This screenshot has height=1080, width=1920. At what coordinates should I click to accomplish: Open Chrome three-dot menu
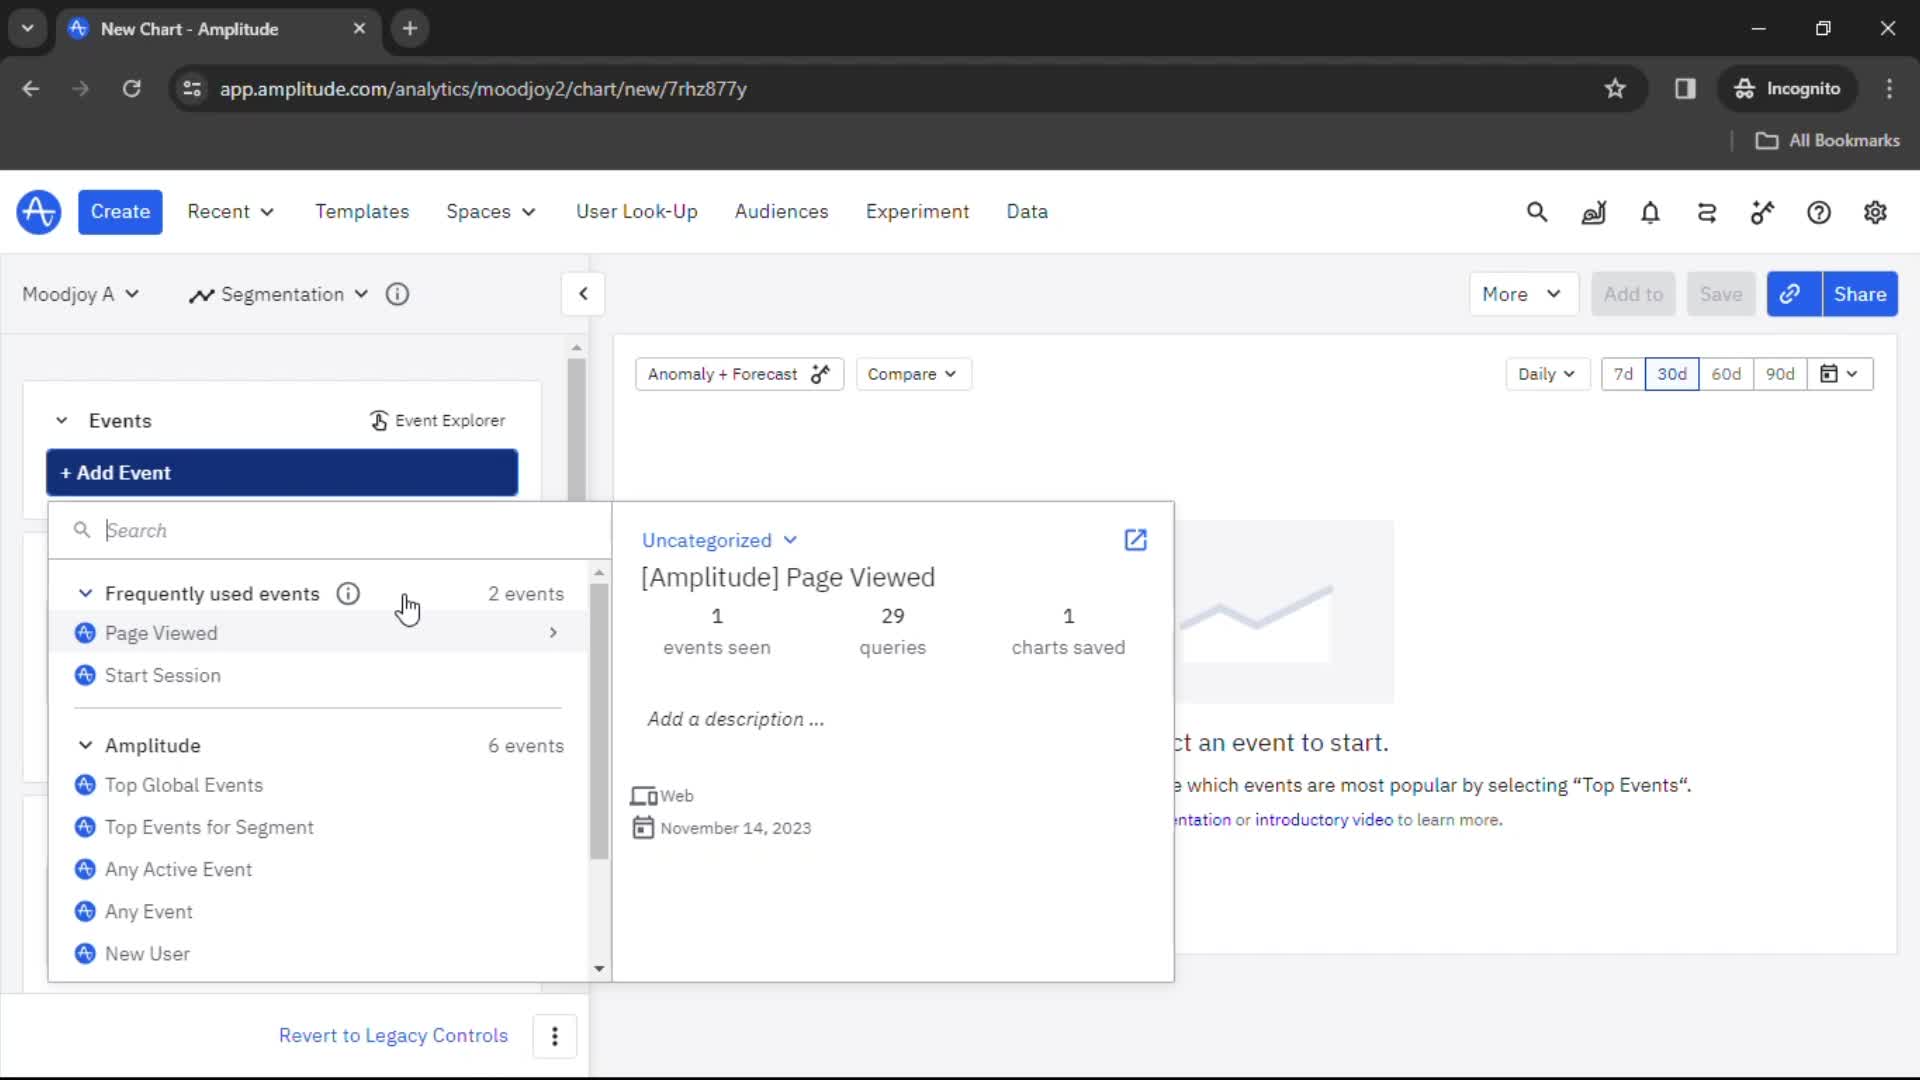tap(1889, 89)
